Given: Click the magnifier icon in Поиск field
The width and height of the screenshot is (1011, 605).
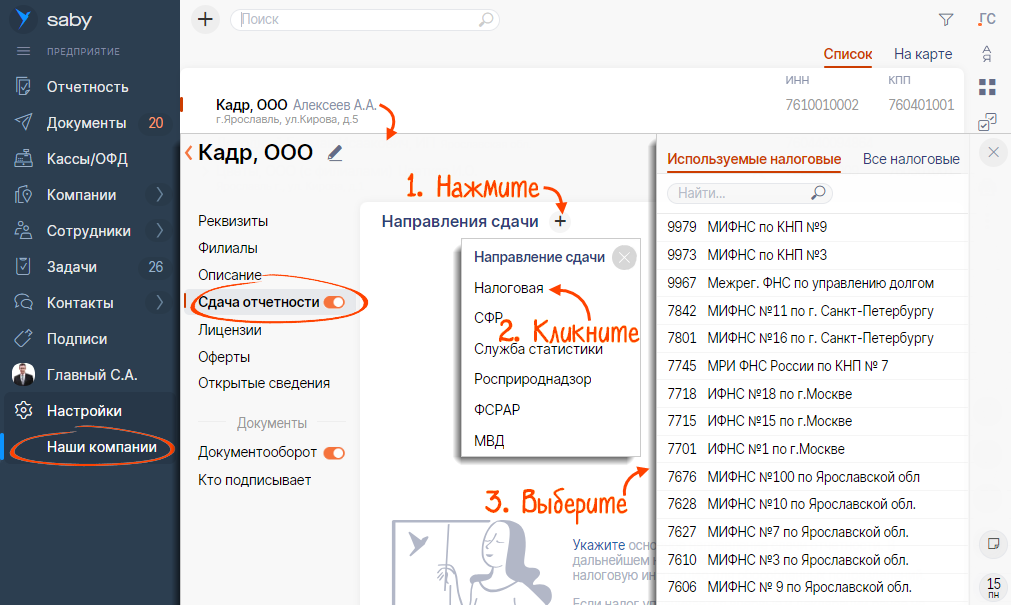Looking at the screenshot, I should pos(486,19).
